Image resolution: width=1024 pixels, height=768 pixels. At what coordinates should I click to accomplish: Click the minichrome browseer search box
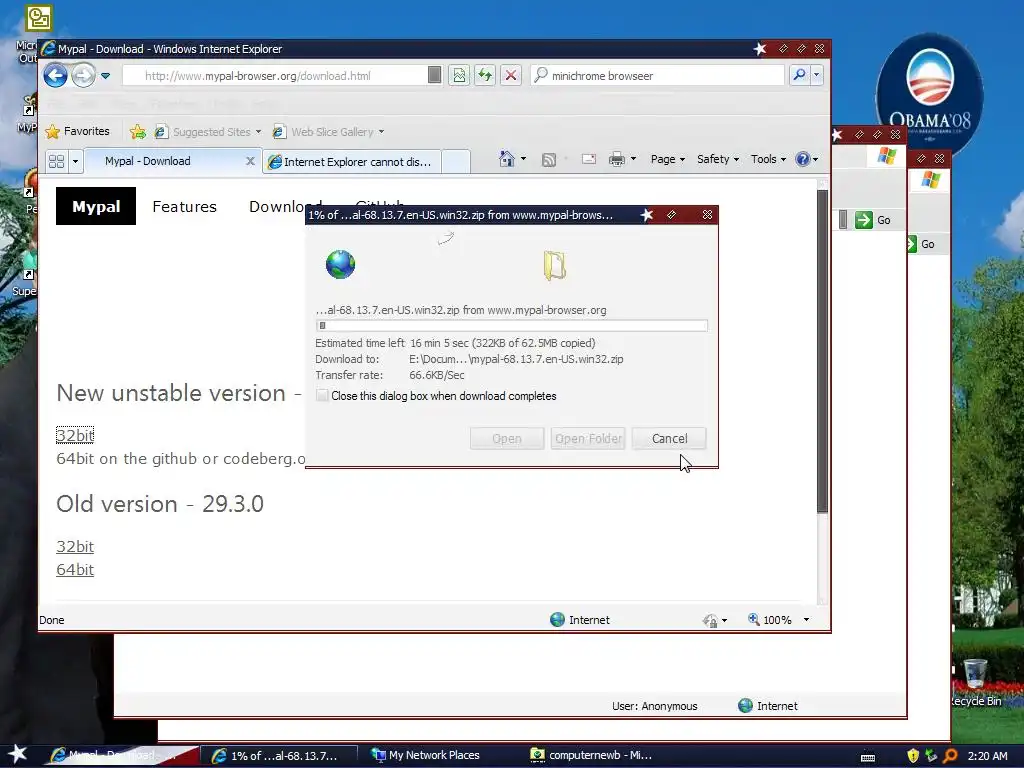pyautogui.click(x=657, y=76)
